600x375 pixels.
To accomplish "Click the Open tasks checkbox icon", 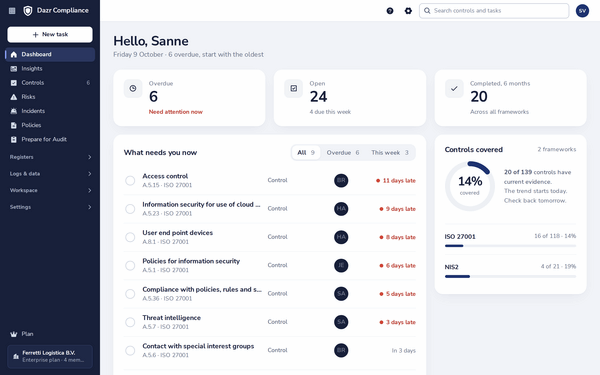I will pos(293,88).
